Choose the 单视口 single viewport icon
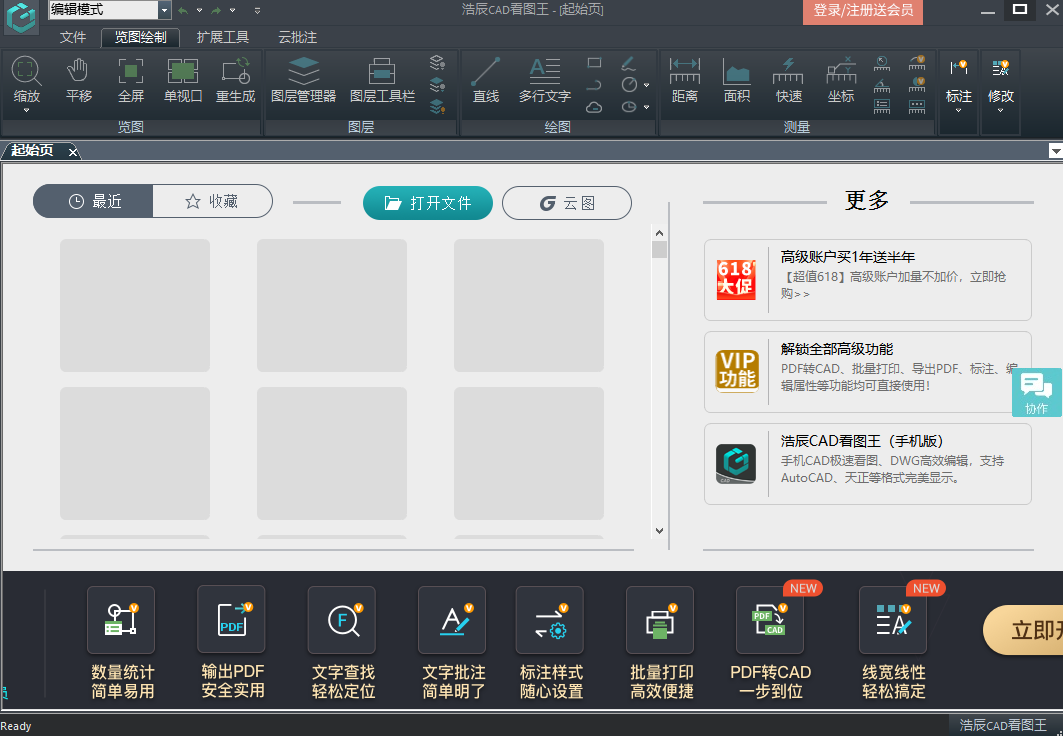The height and width of the screenshot is (736, 1063). [183, 80]
